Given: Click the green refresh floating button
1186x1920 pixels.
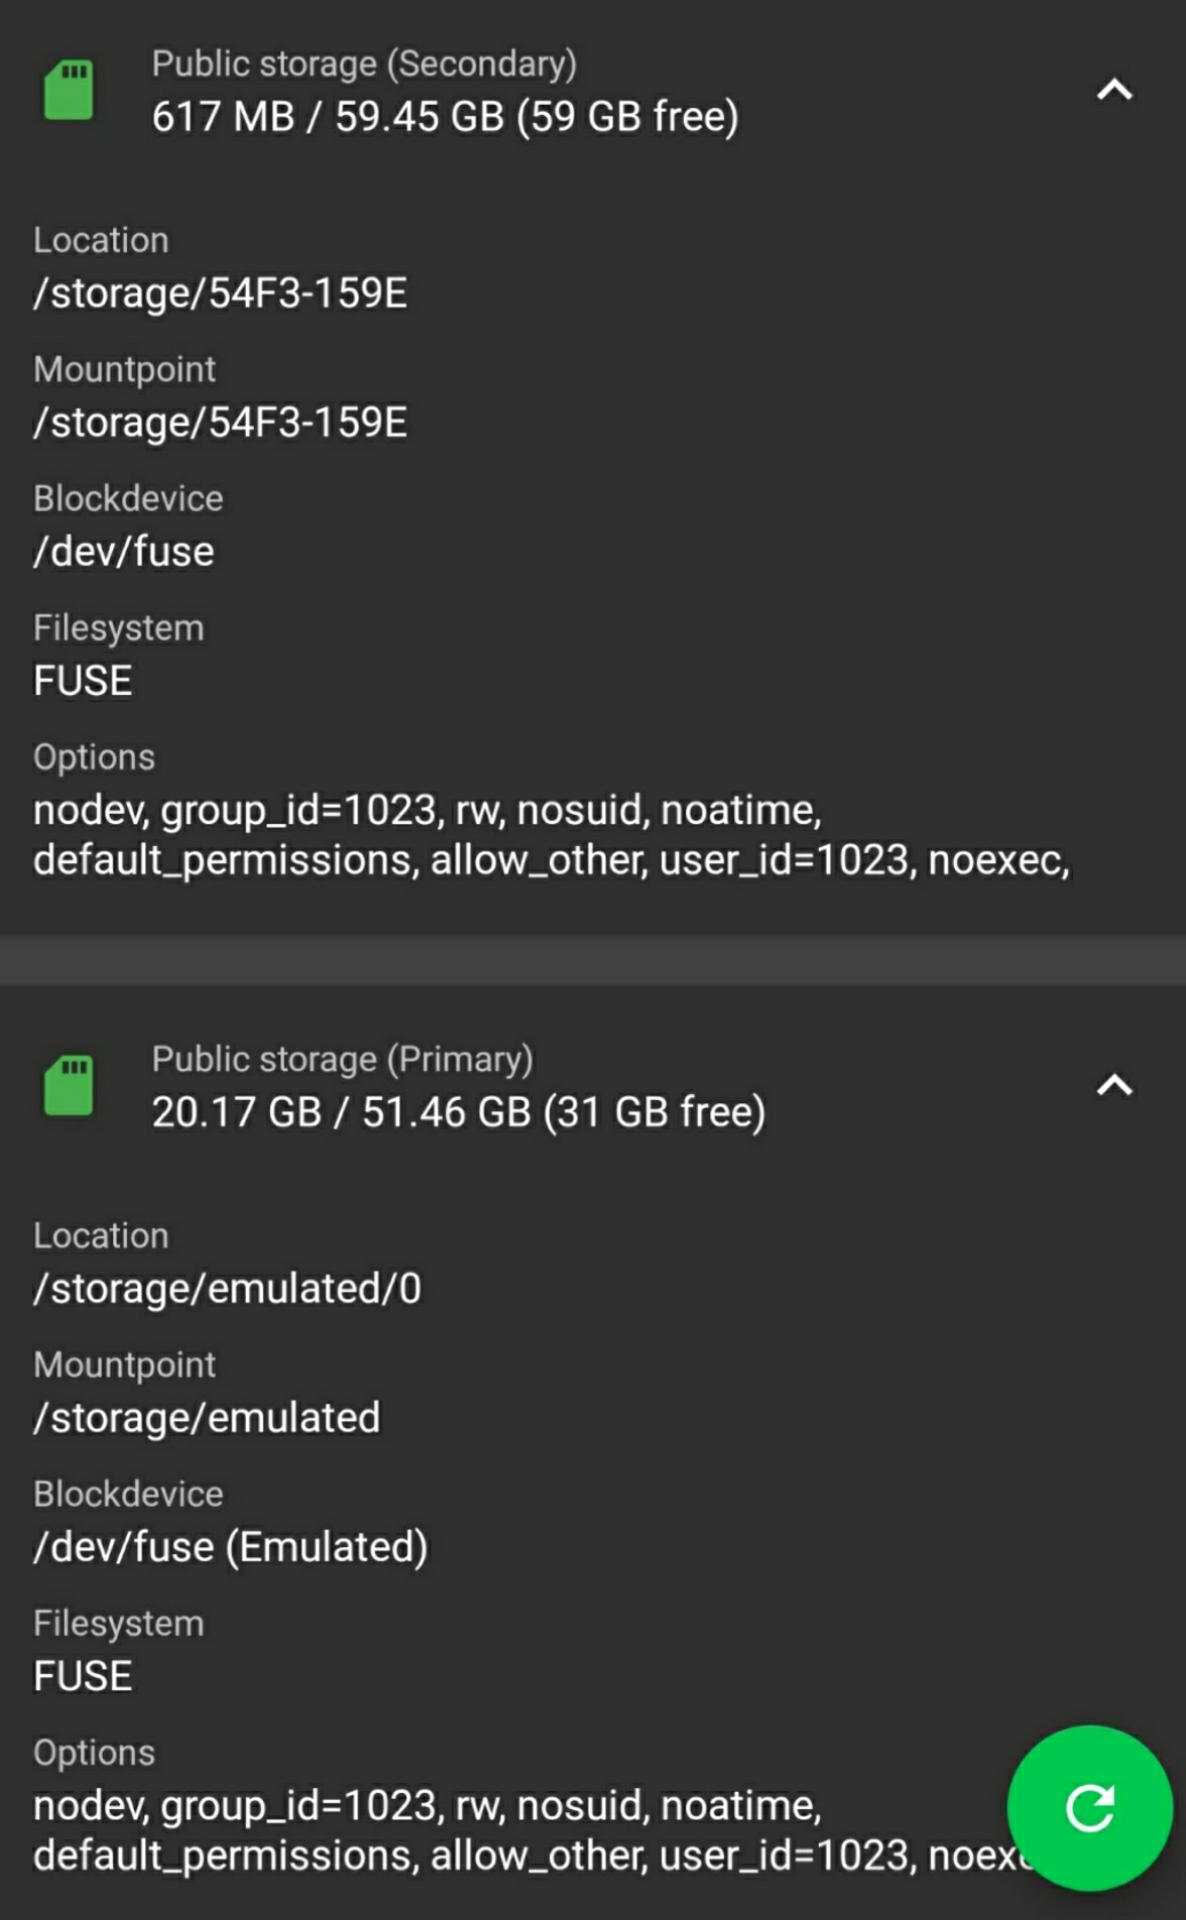Looking at the screenshot, I should coord(1089,1808).
